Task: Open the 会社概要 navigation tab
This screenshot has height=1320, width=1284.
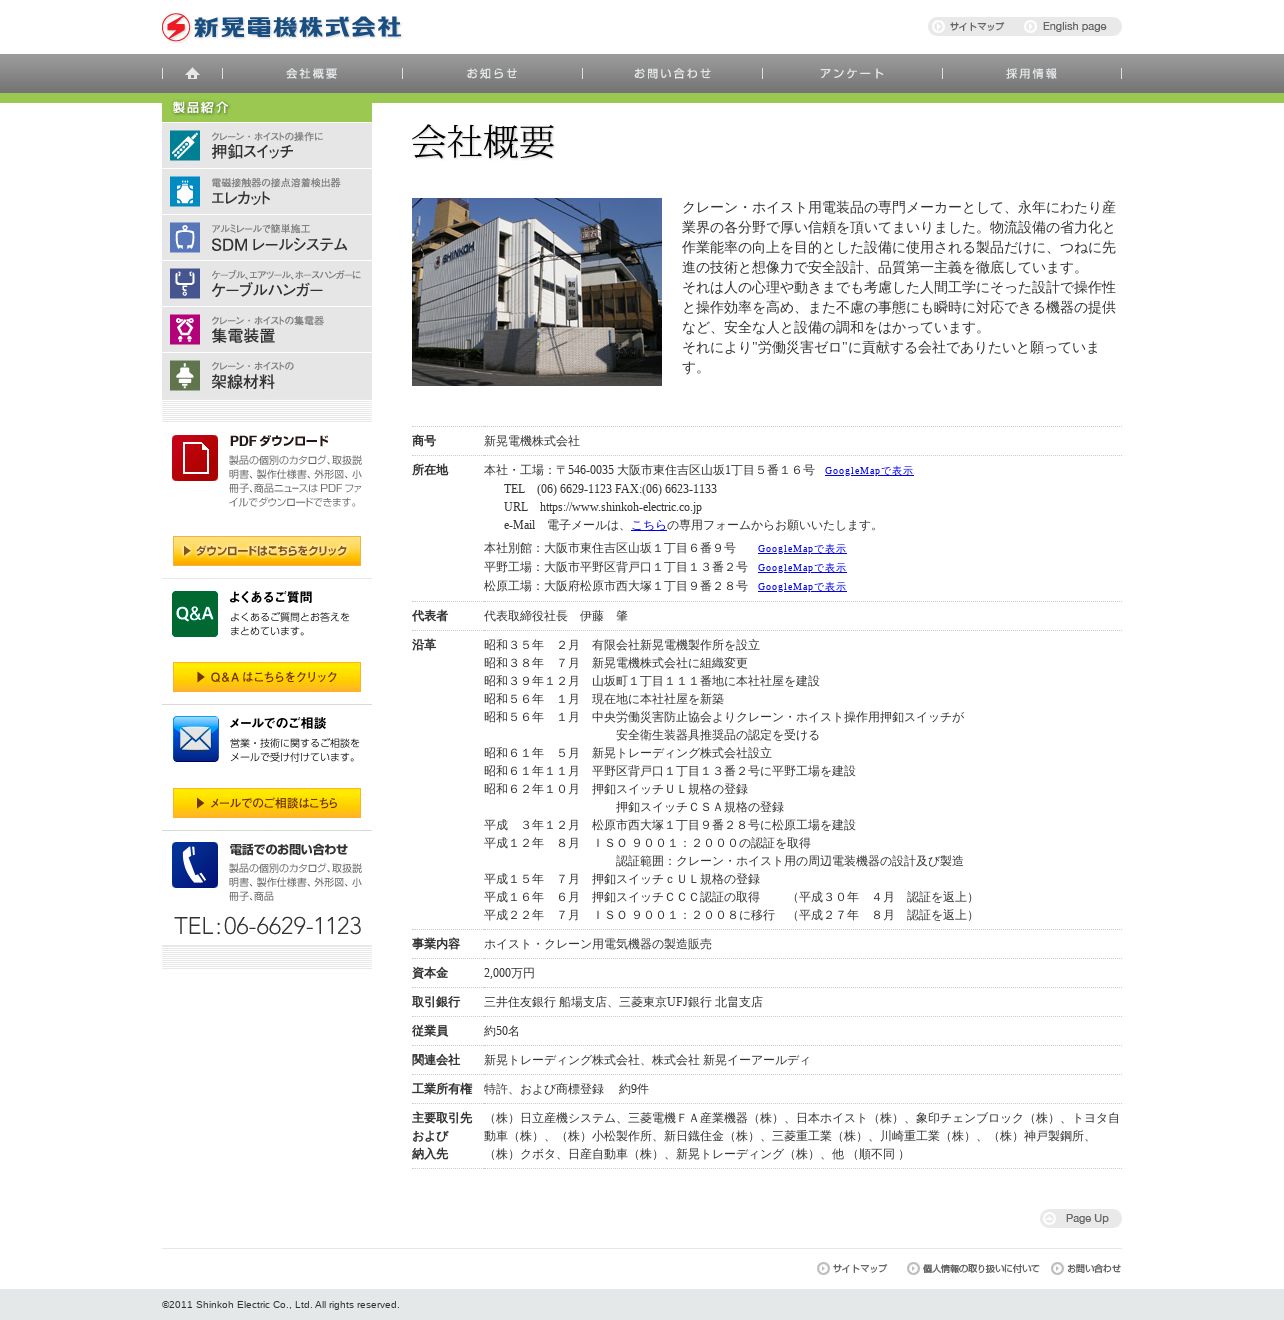Action: pyautogui.click(x=312, y=73)
